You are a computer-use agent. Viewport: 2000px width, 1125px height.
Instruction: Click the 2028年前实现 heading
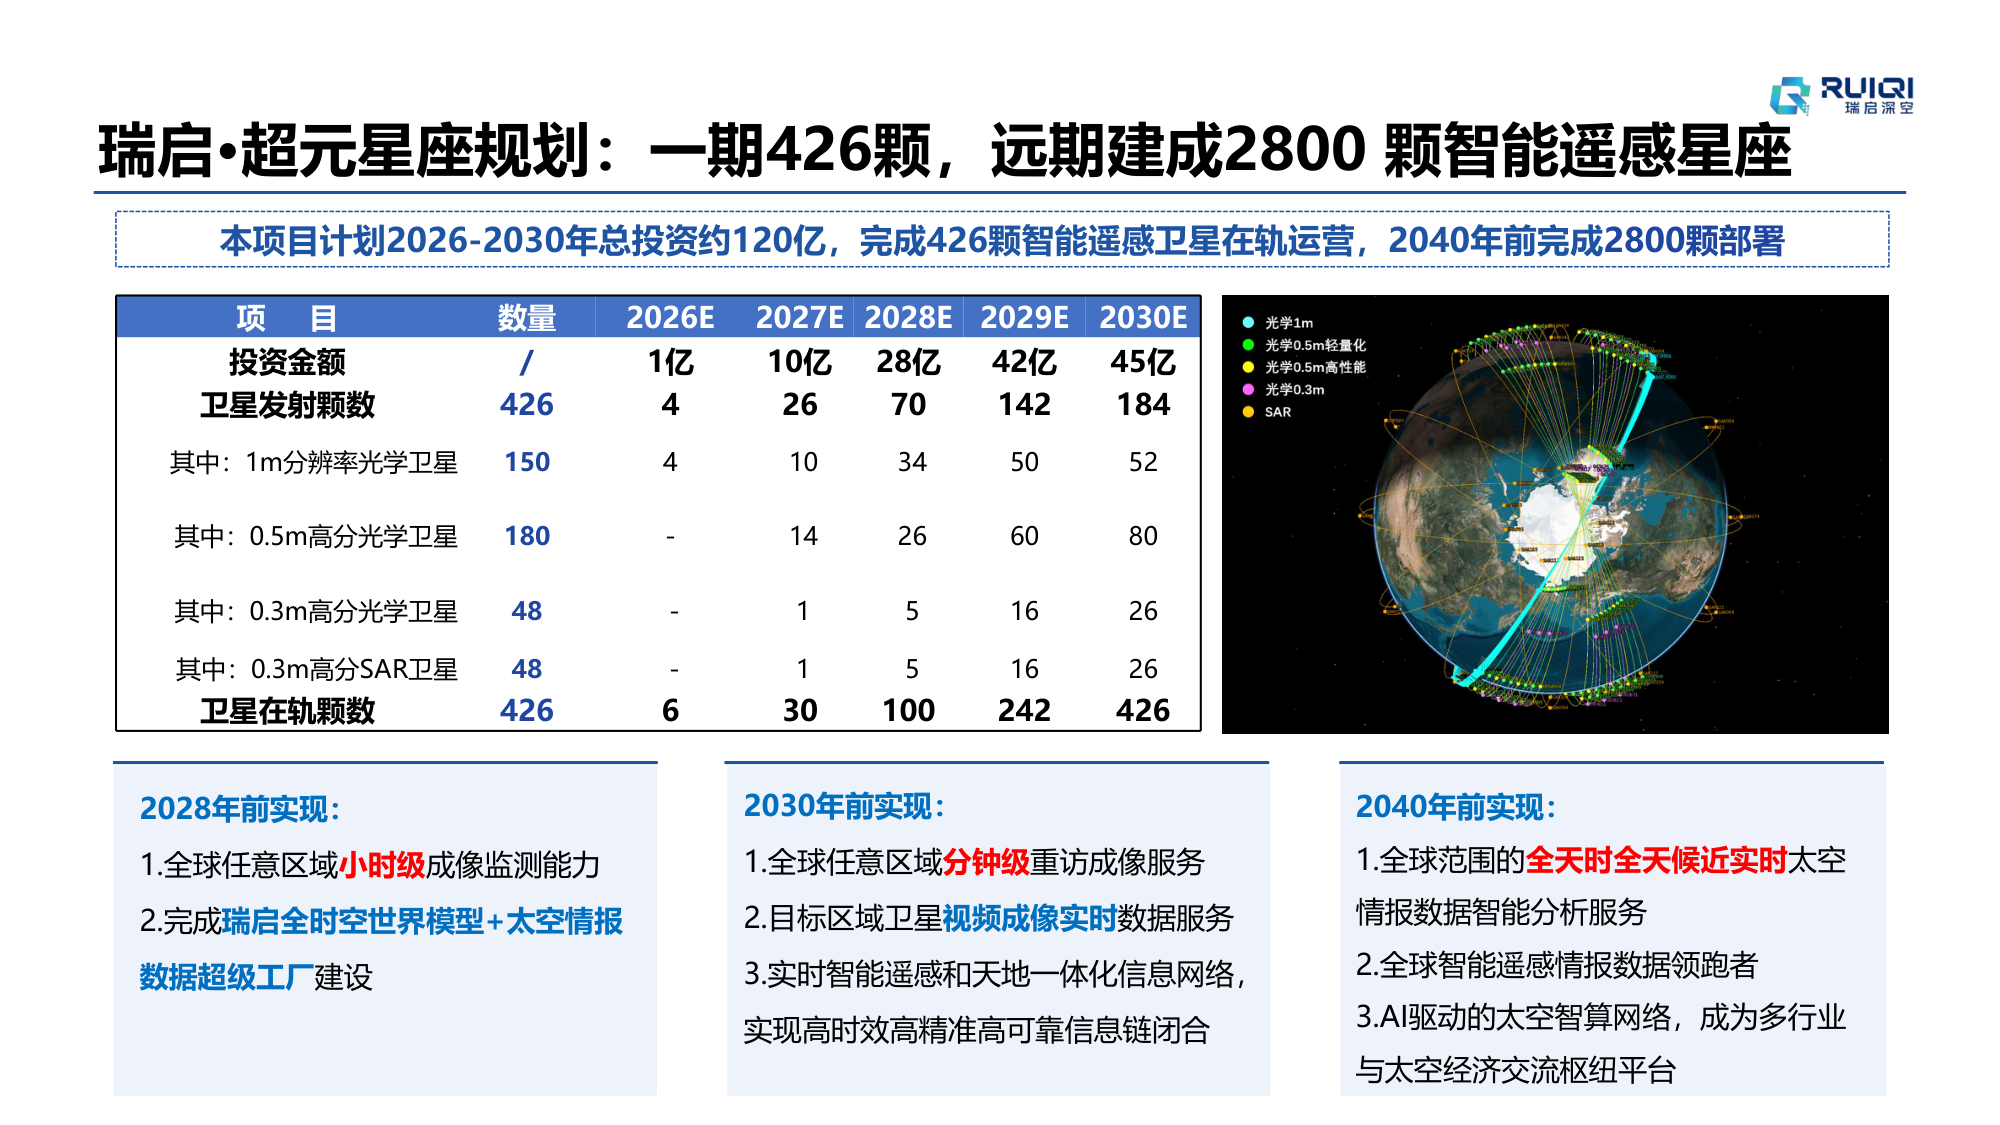[x=240, y=809]
